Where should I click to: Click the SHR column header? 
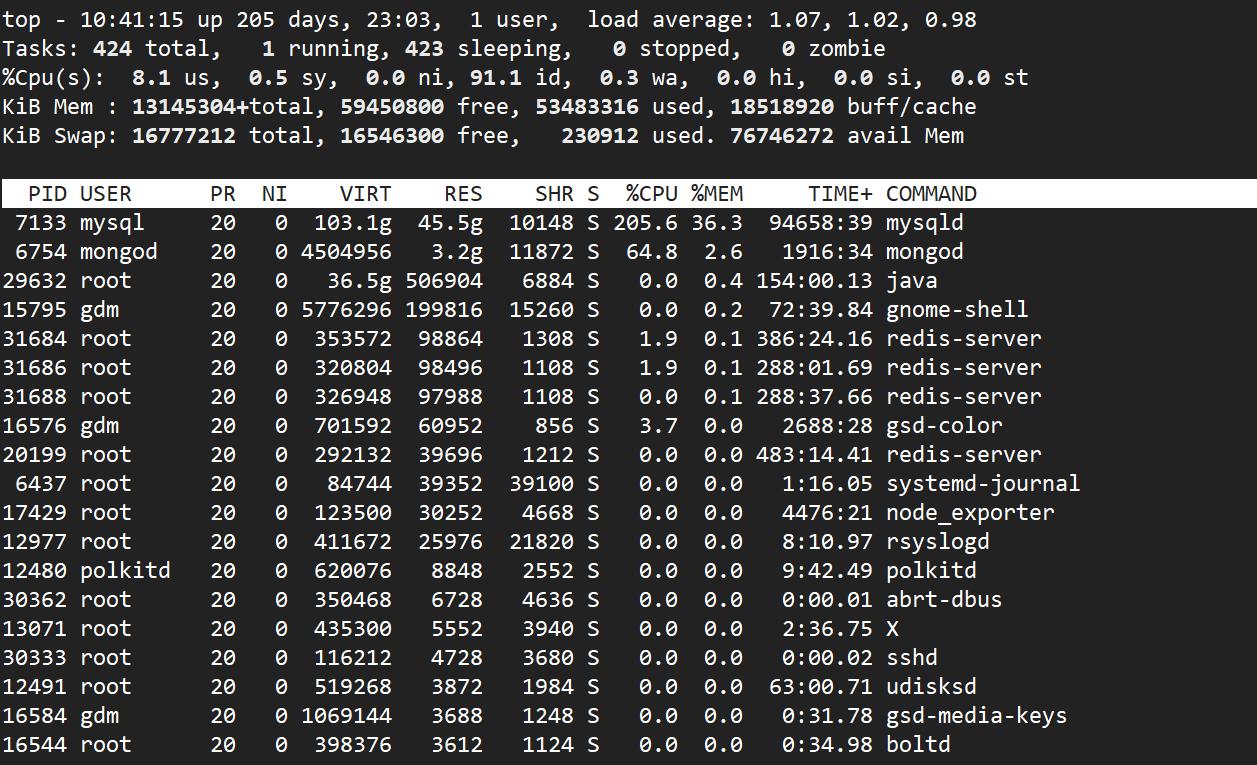[554, 194]
